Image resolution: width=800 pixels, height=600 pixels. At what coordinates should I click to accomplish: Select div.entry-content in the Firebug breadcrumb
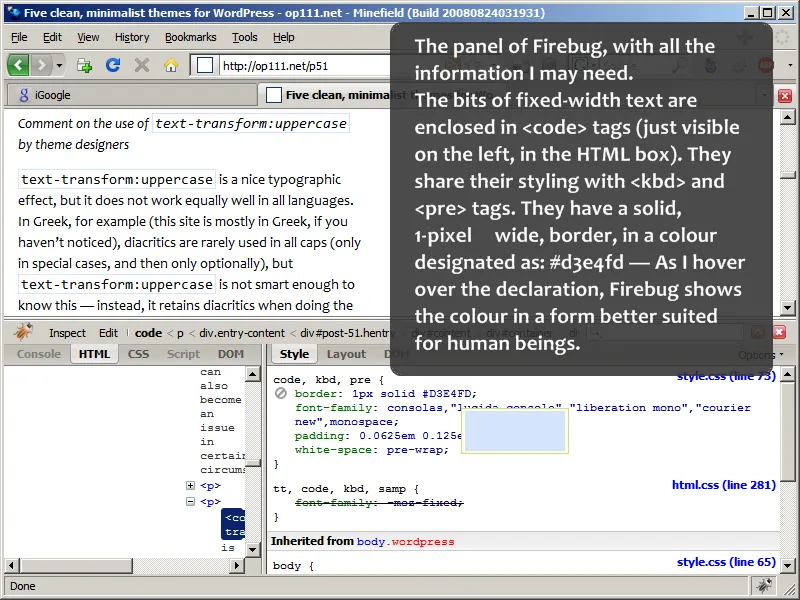(x=242, y=333)
